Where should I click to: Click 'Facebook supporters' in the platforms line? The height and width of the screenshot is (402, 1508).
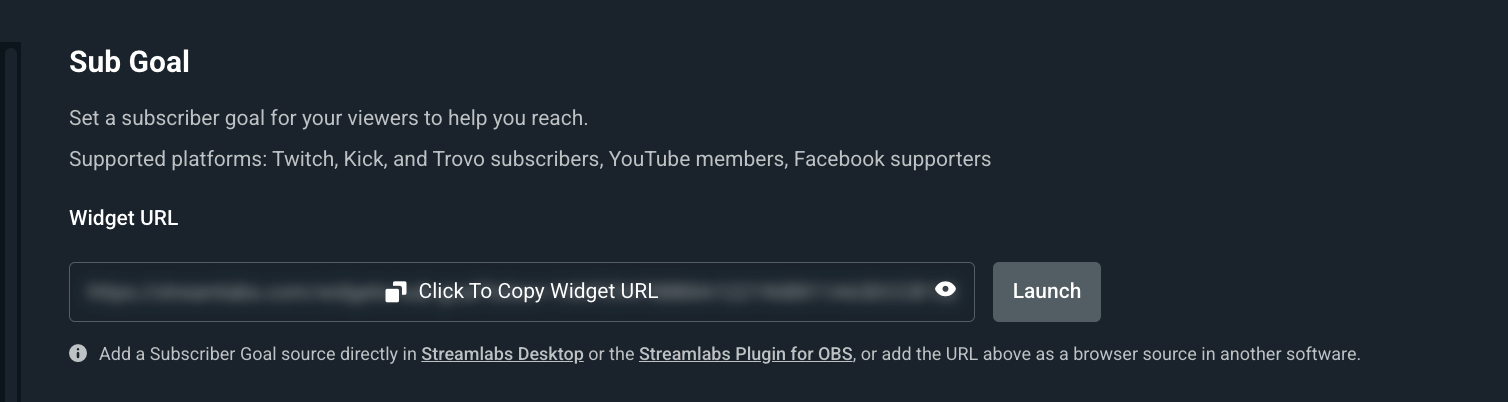892,159
